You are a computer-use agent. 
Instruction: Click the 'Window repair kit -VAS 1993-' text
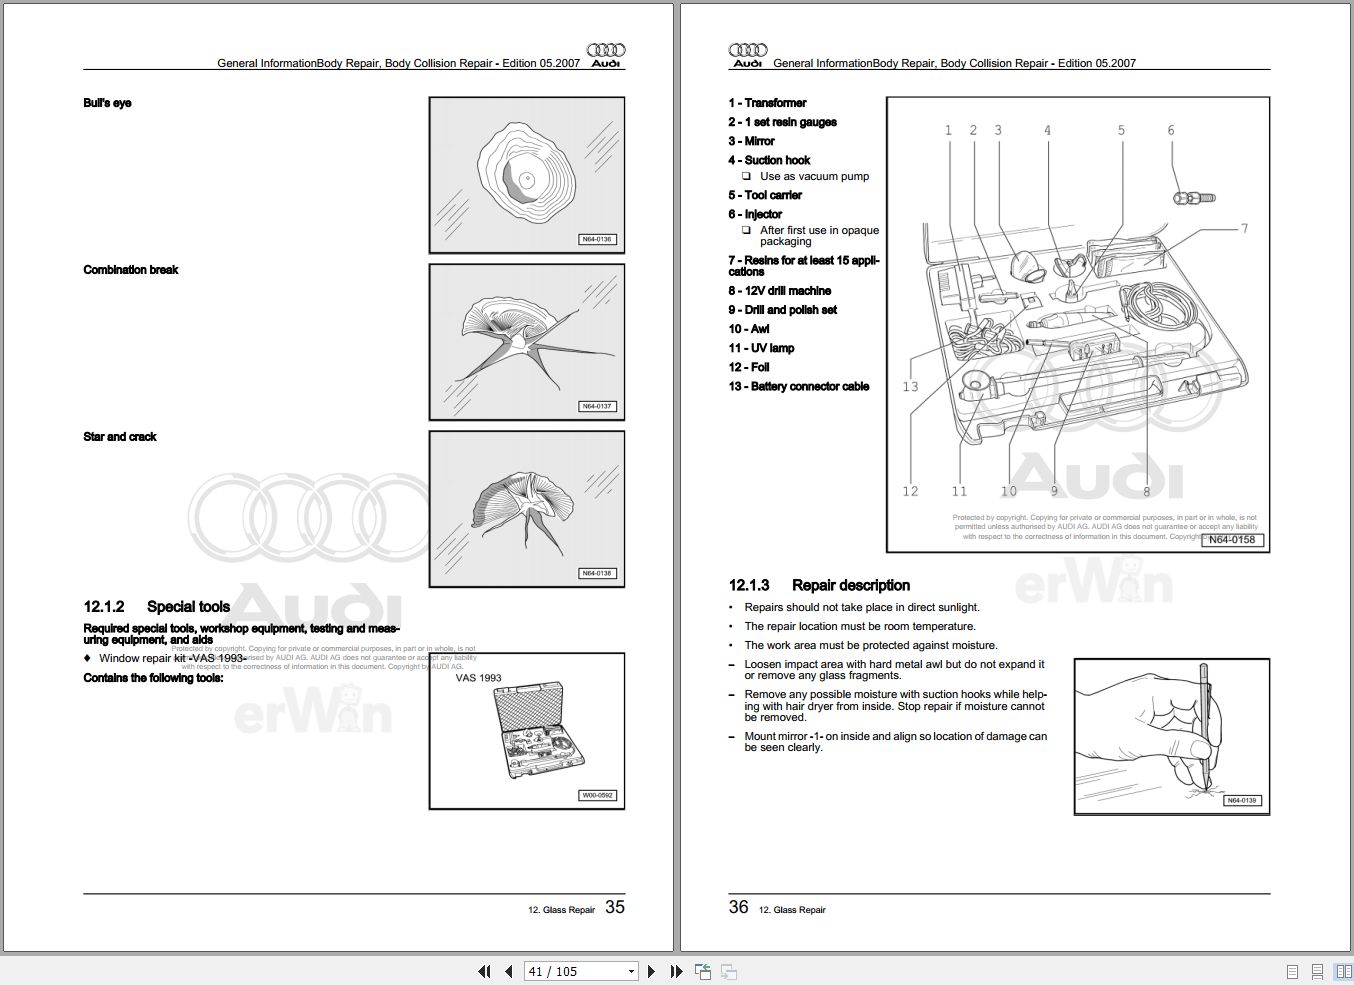click(x=172, y=658)
